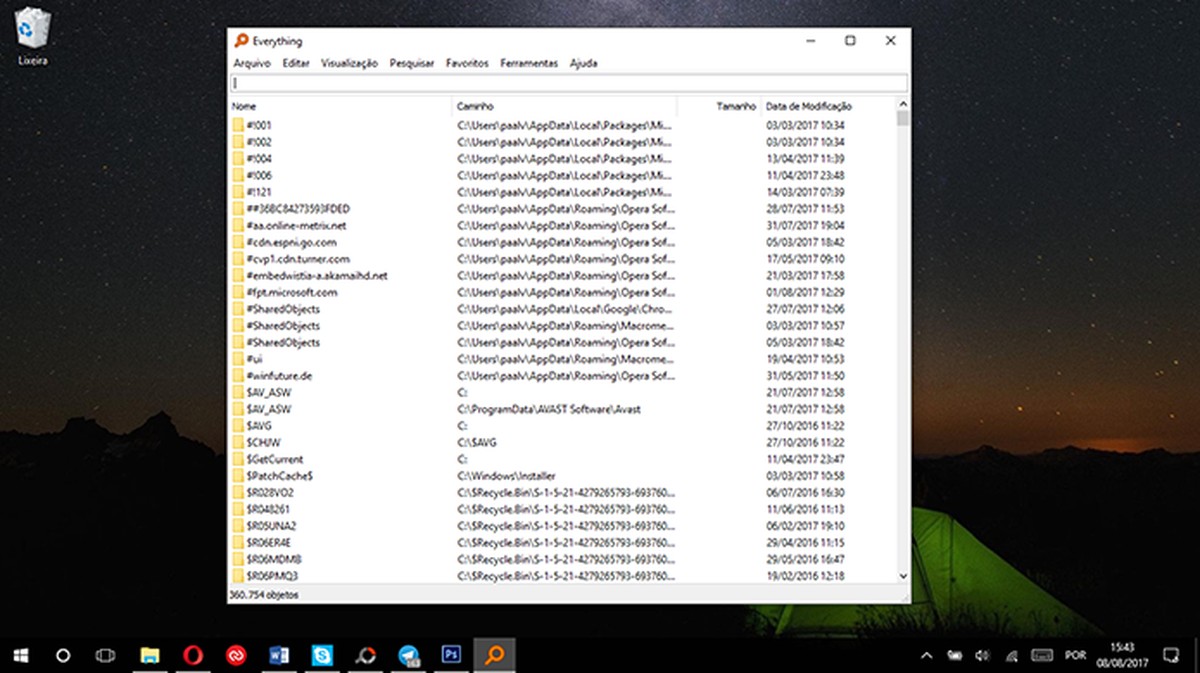This screenshot has width=1200, height=673.
Task: Open Everything search from the taskbar
Action: tap(495, 655)
